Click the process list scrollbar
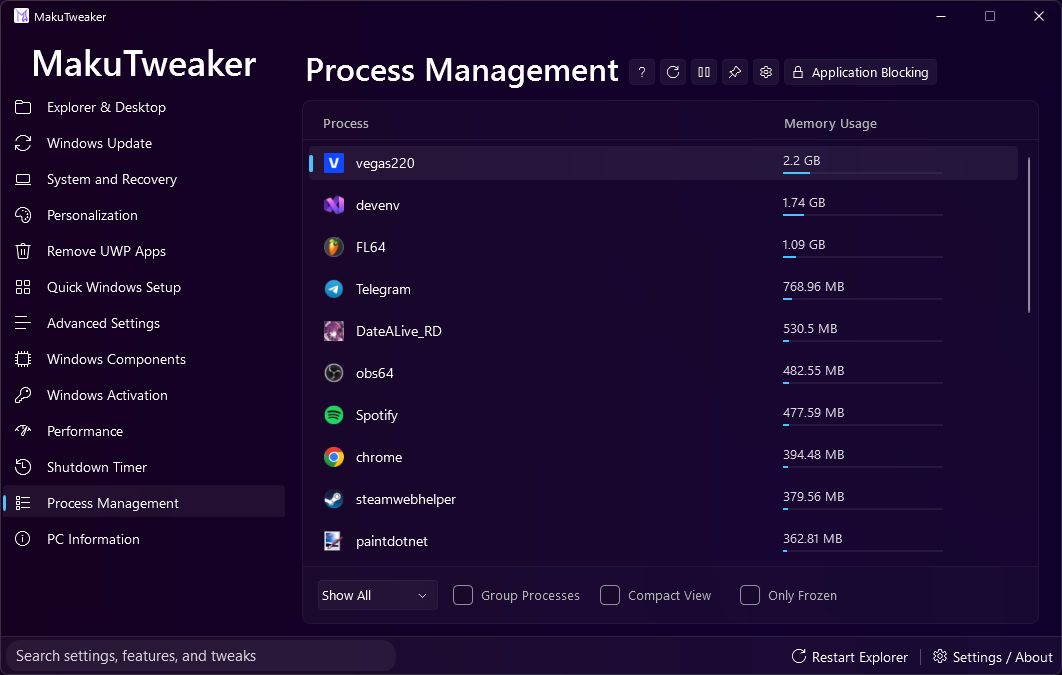1062x675 pixels. tap(1029, 235)
